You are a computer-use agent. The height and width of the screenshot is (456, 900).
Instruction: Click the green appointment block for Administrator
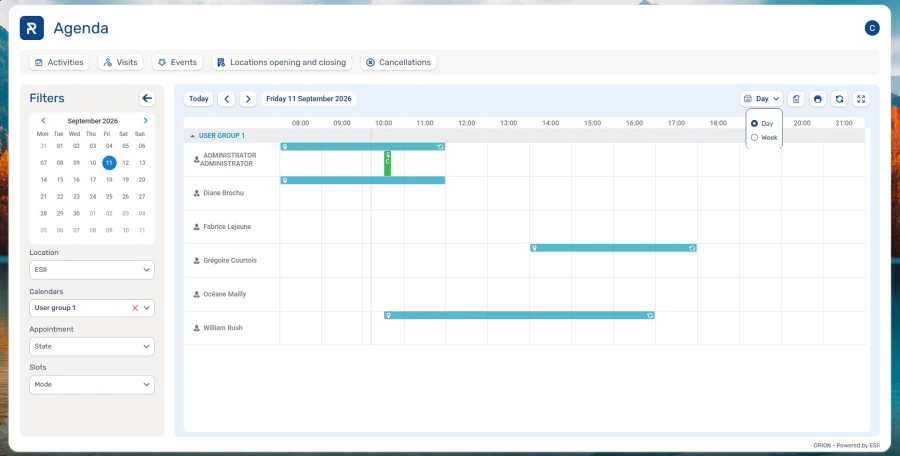[387, 163]
